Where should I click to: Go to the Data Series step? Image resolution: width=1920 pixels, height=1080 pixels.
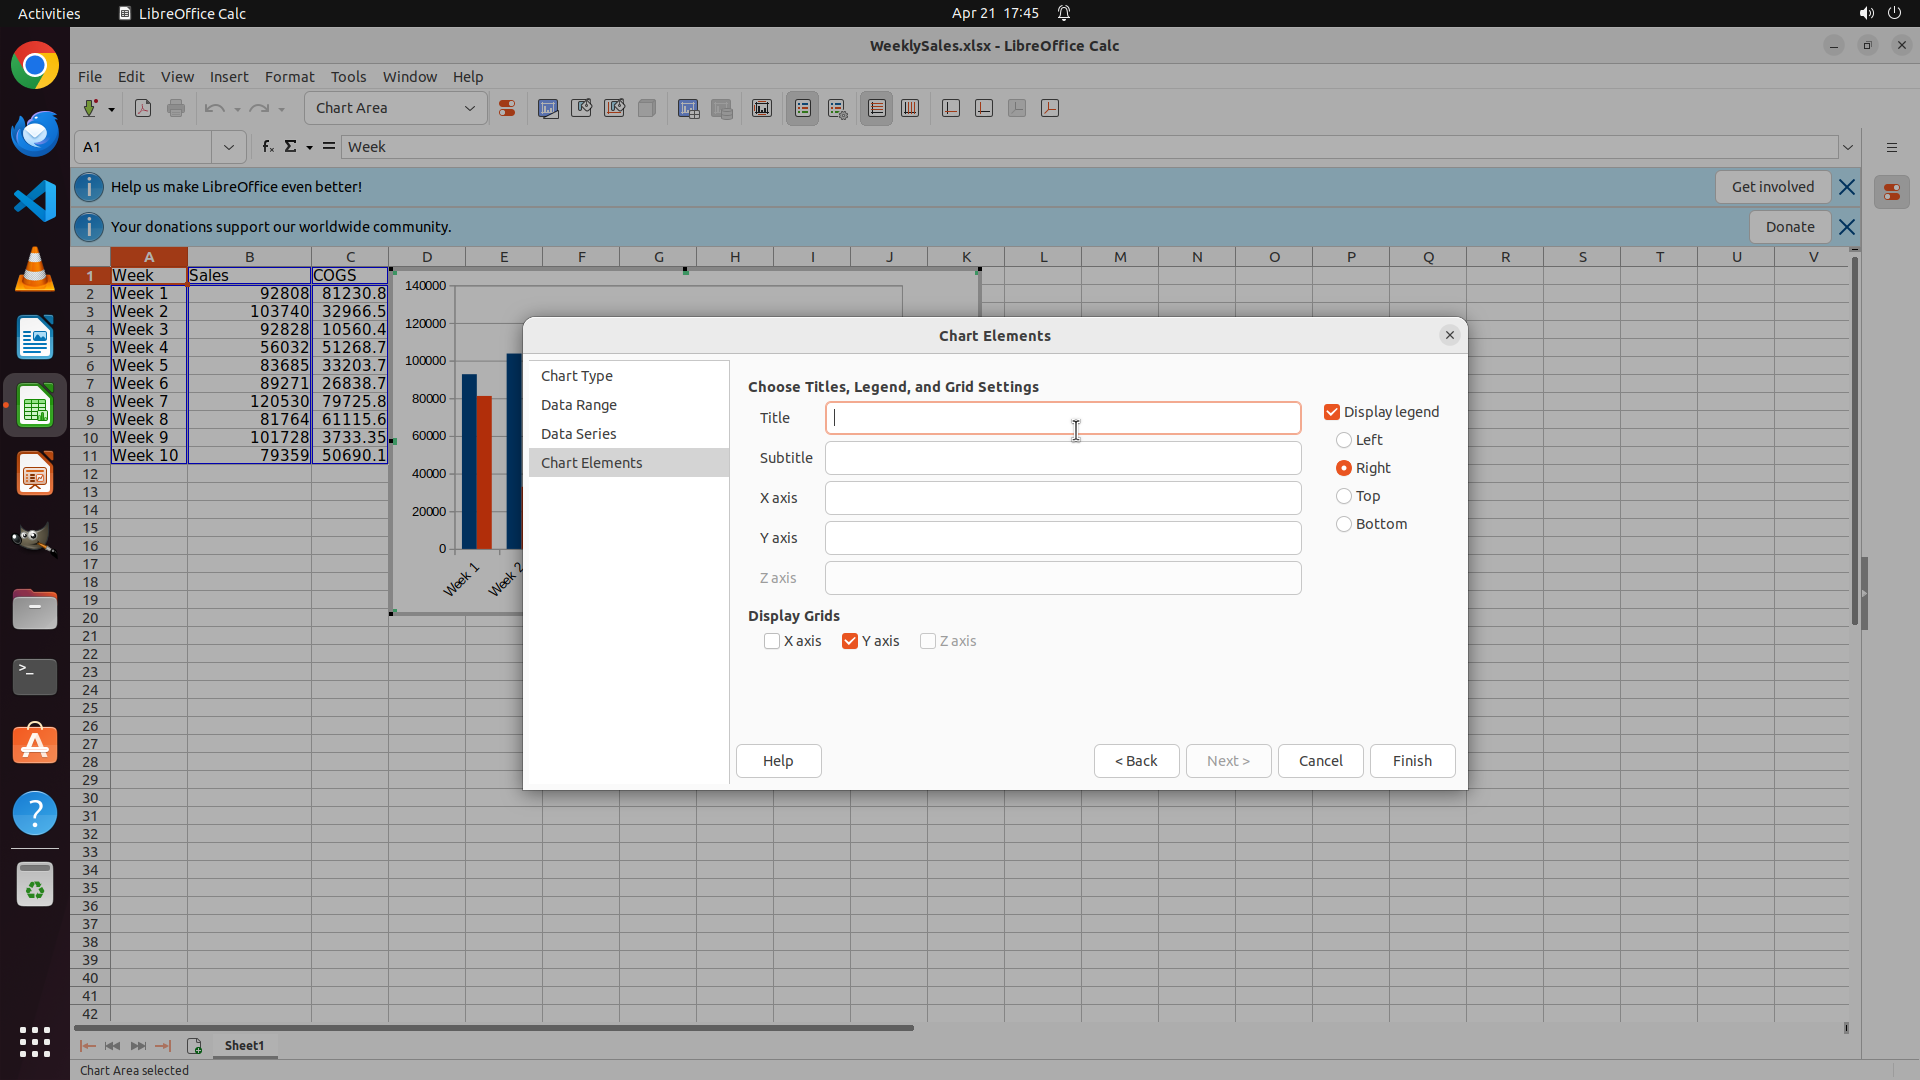pos(579,434)
